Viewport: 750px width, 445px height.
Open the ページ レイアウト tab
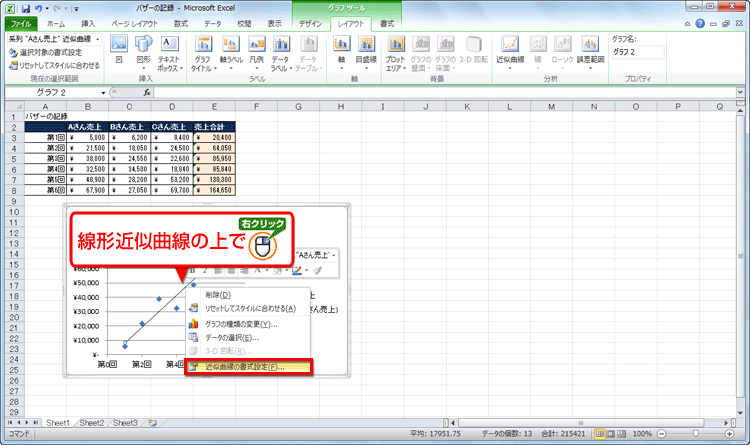134,23
